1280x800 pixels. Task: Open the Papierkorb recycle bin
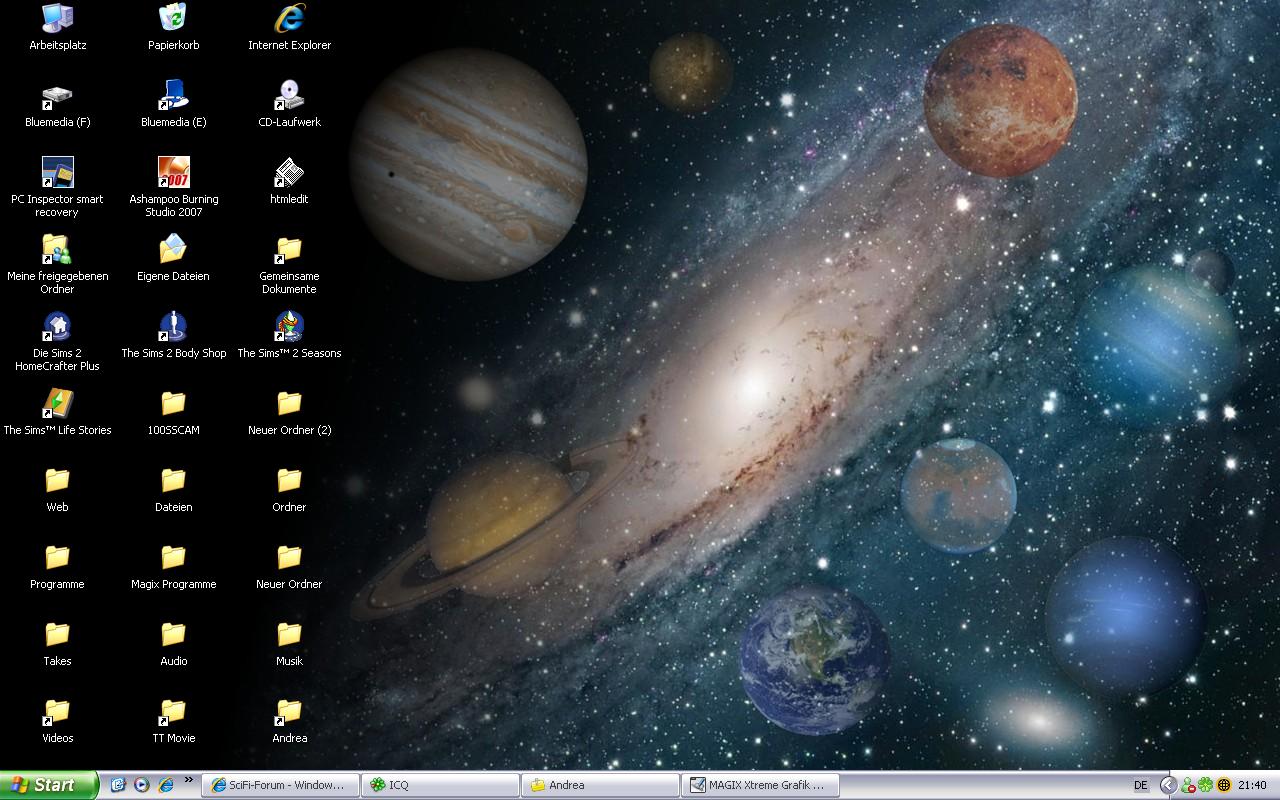[173, 19]
